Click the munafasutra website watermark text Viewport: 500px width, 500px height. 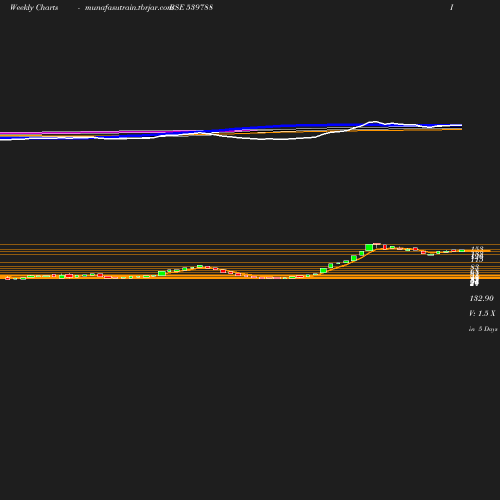point(128,8)
